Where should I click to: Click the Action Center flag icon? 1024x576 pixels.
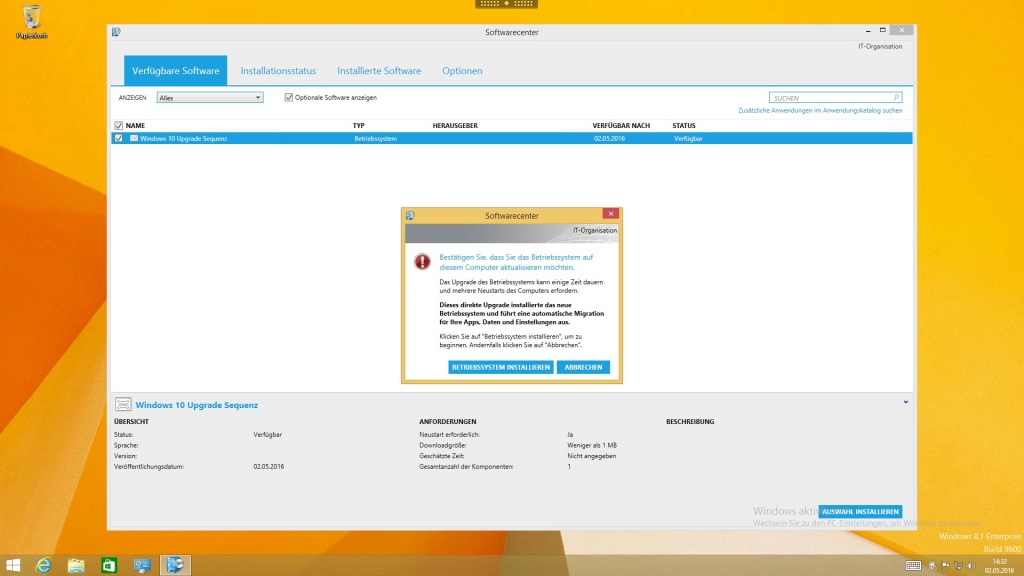(945, 566)
